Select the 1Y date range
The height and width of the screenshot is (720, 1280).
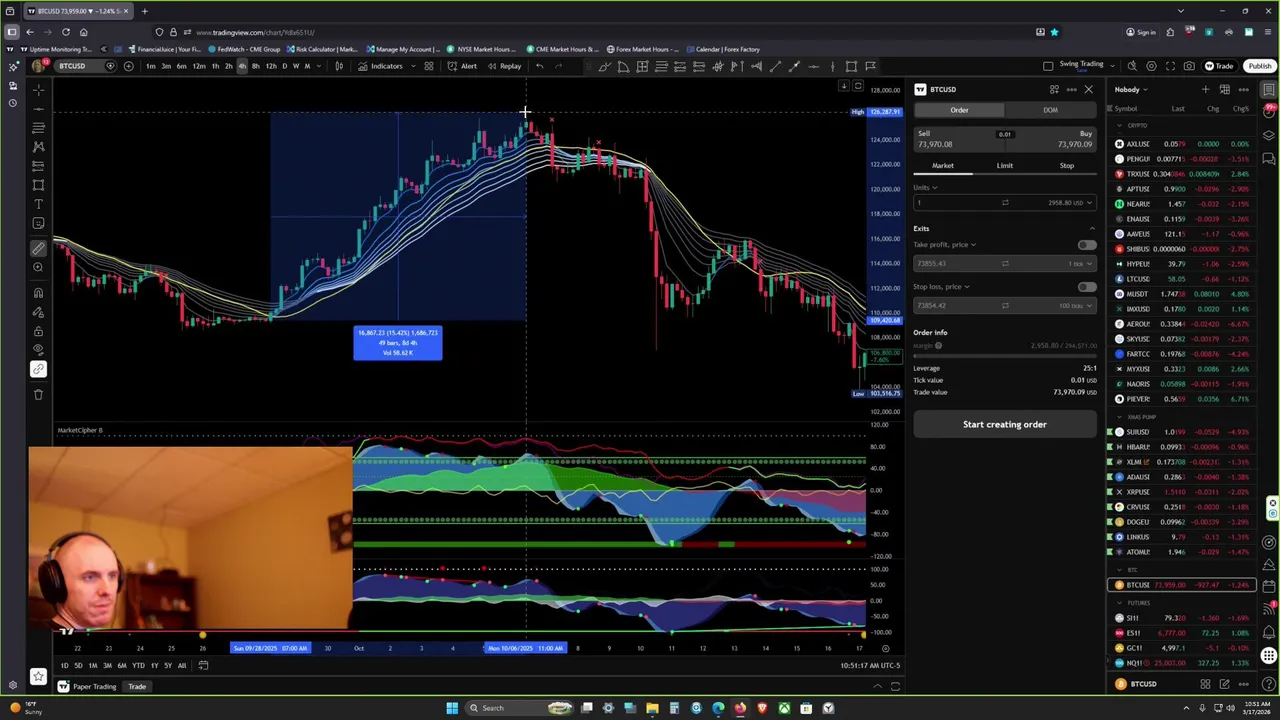pyautogui.click(x=153, y=666)
